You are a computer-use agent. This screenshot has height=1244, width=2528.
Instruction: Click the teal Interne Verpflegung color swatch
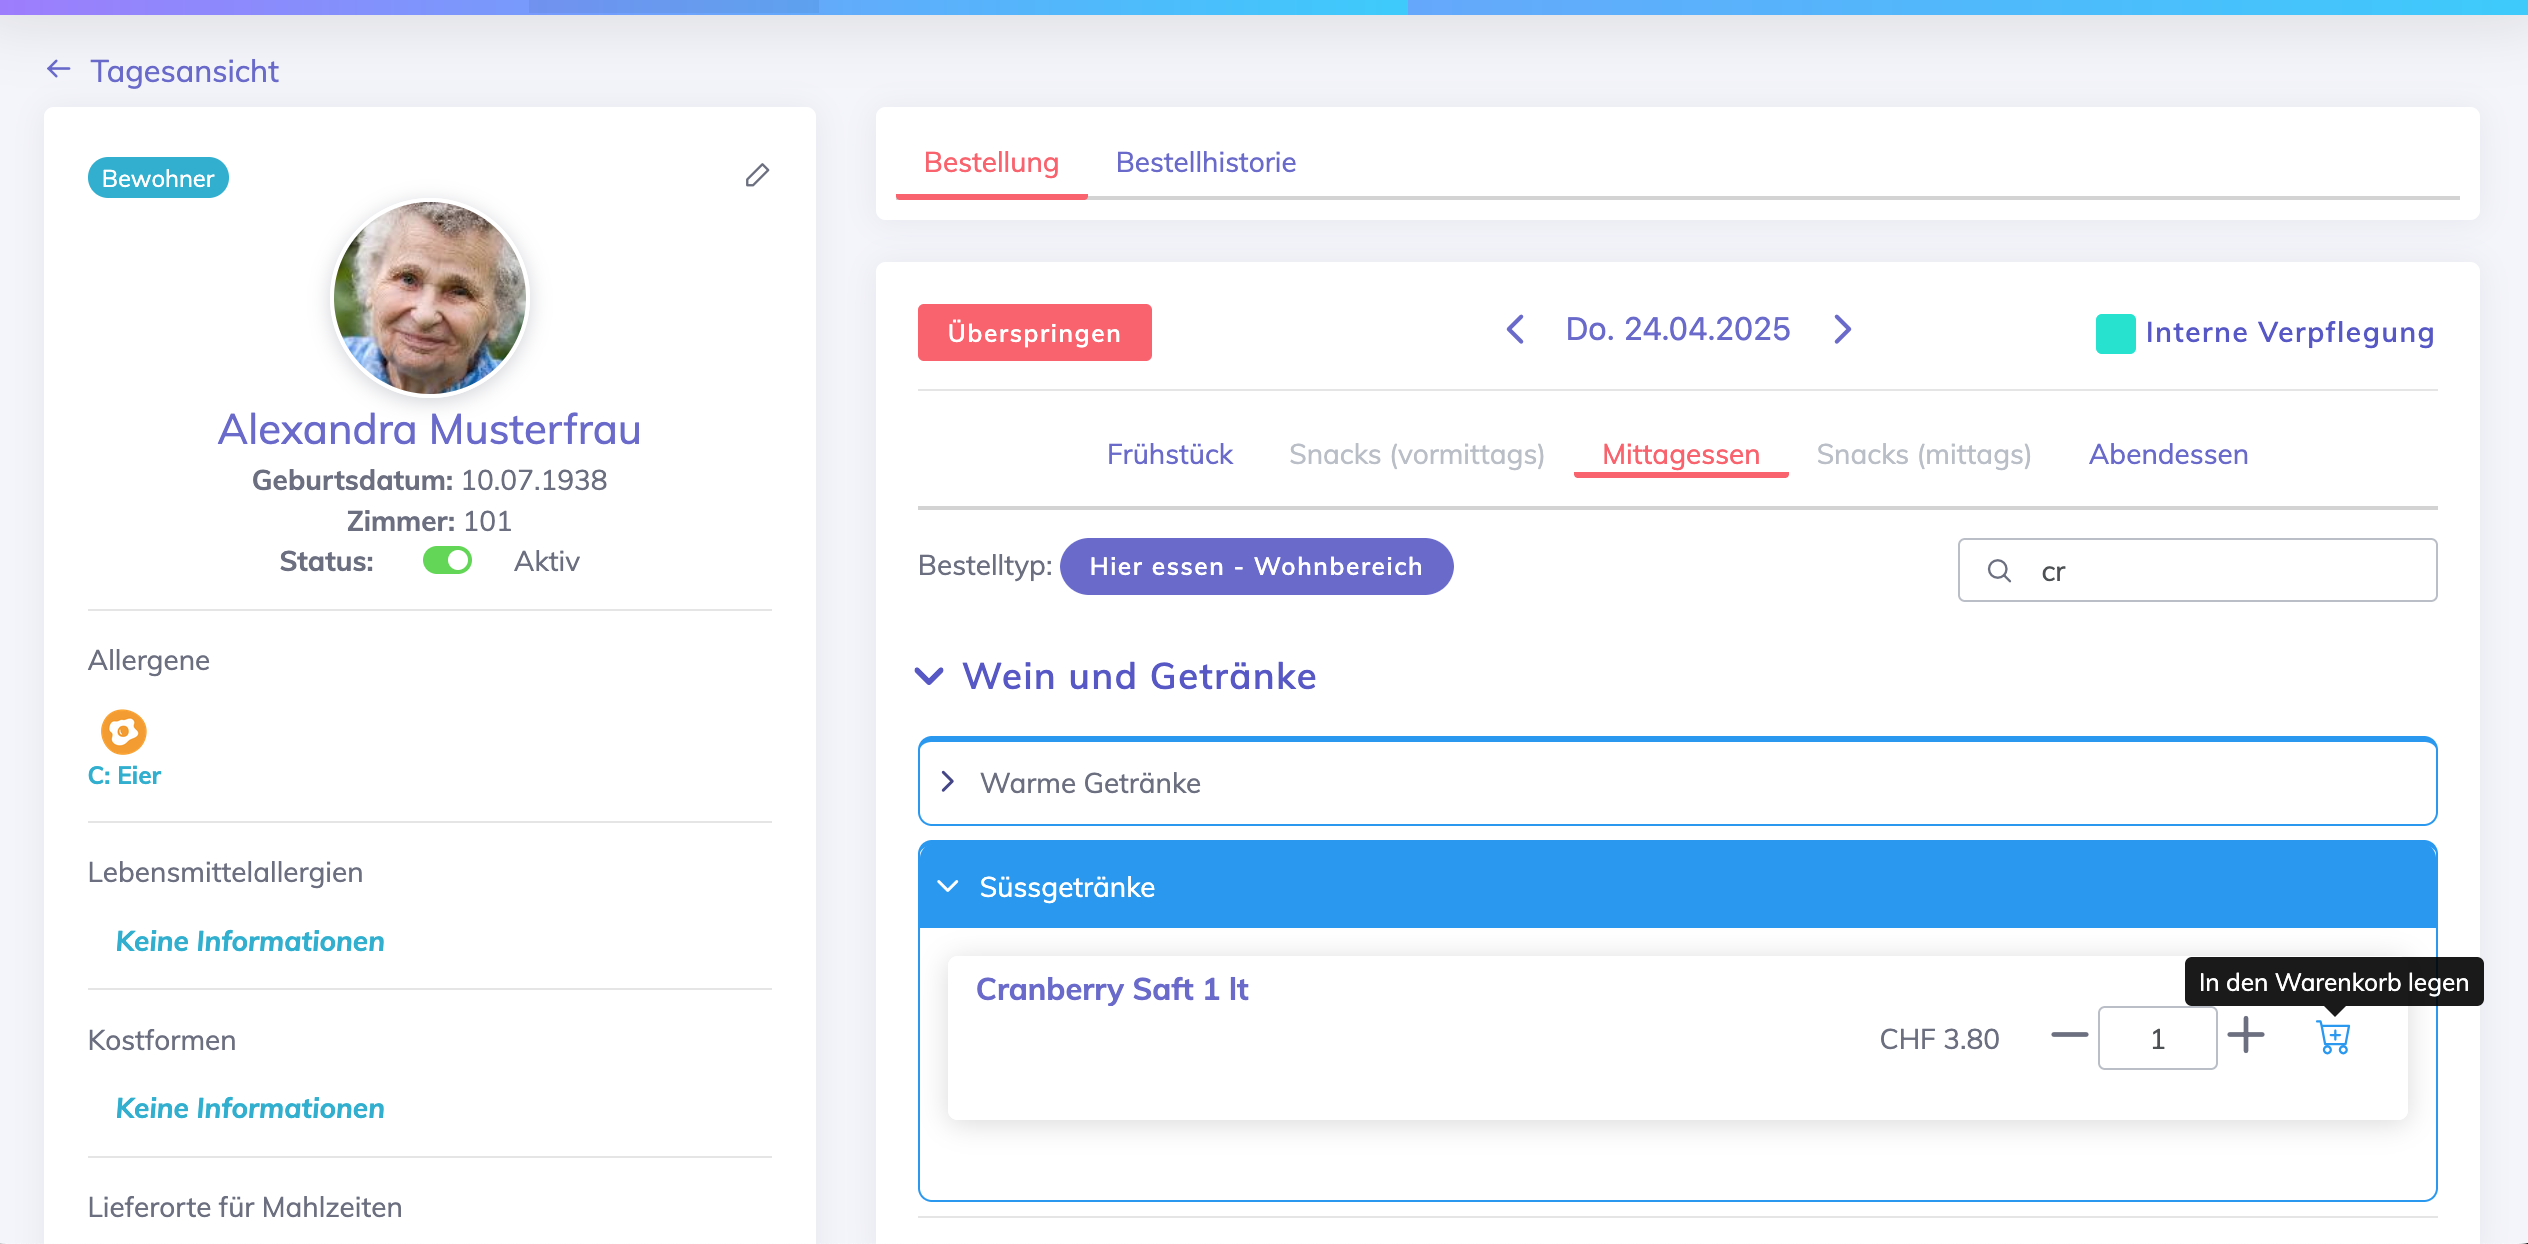(2115, 333)
